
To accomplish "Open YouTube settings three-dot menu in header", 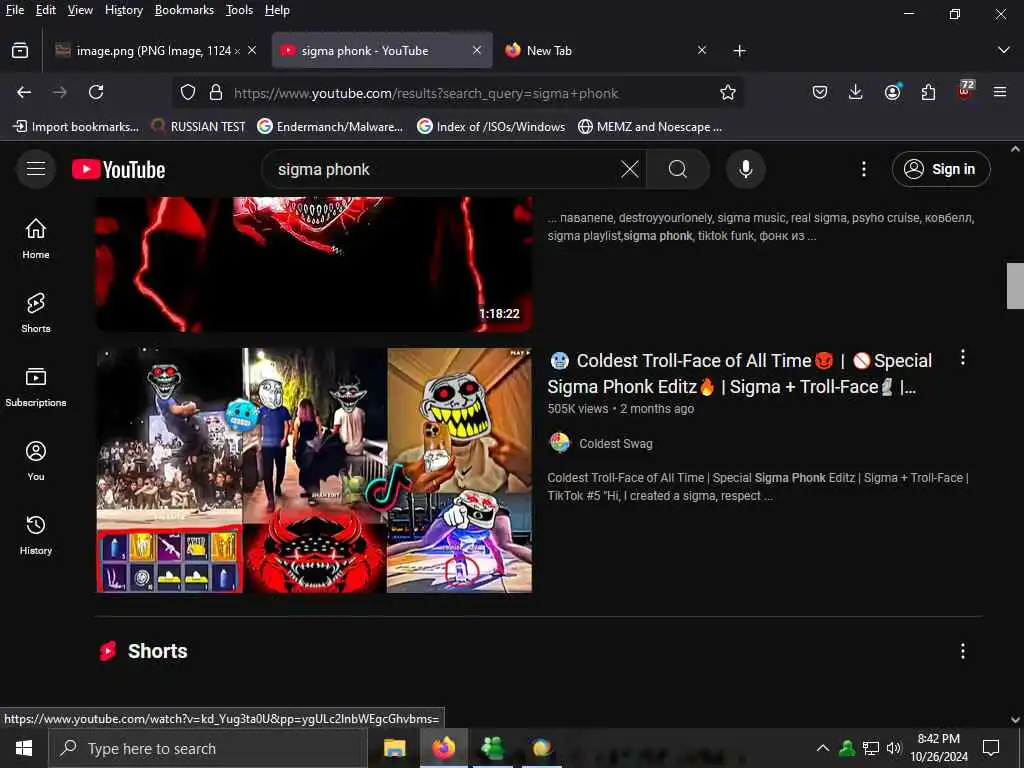I will click(863, 170).
